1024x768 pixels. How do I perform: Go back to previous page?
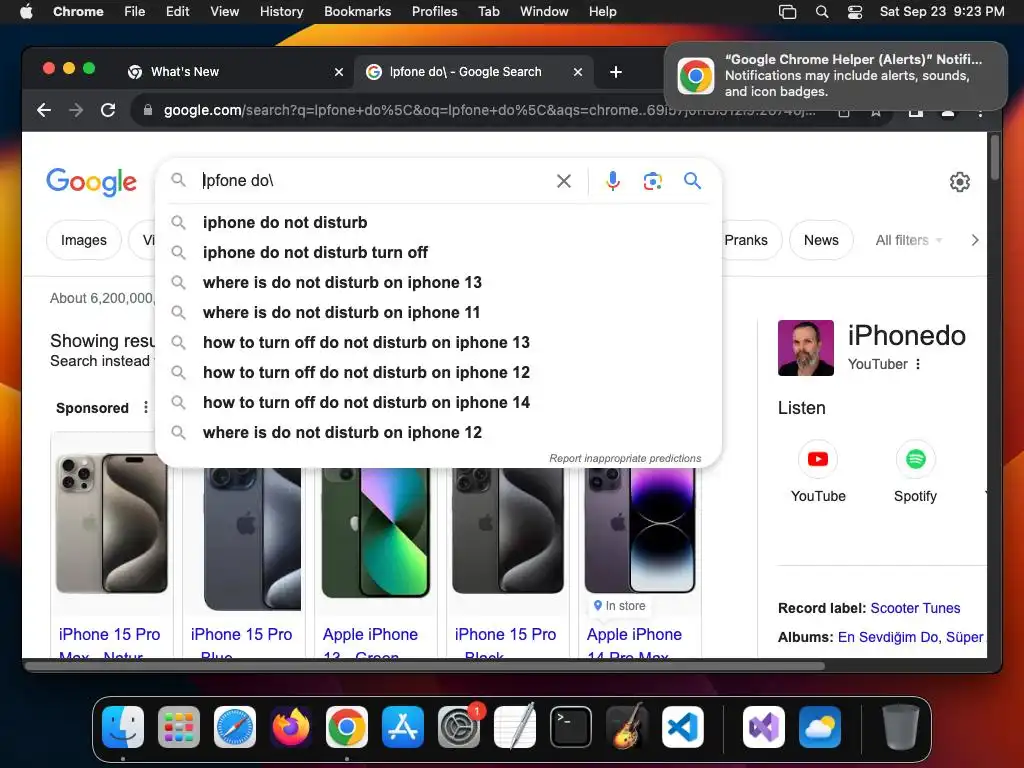click(x=44, y=110)
